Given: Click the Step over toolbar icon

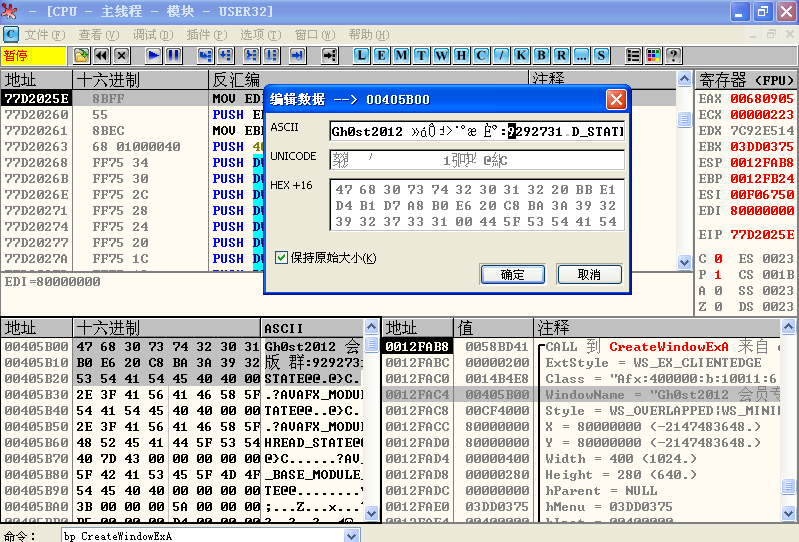Looking at the screenshot, I should pyautogui.click(x=225, y=55).
